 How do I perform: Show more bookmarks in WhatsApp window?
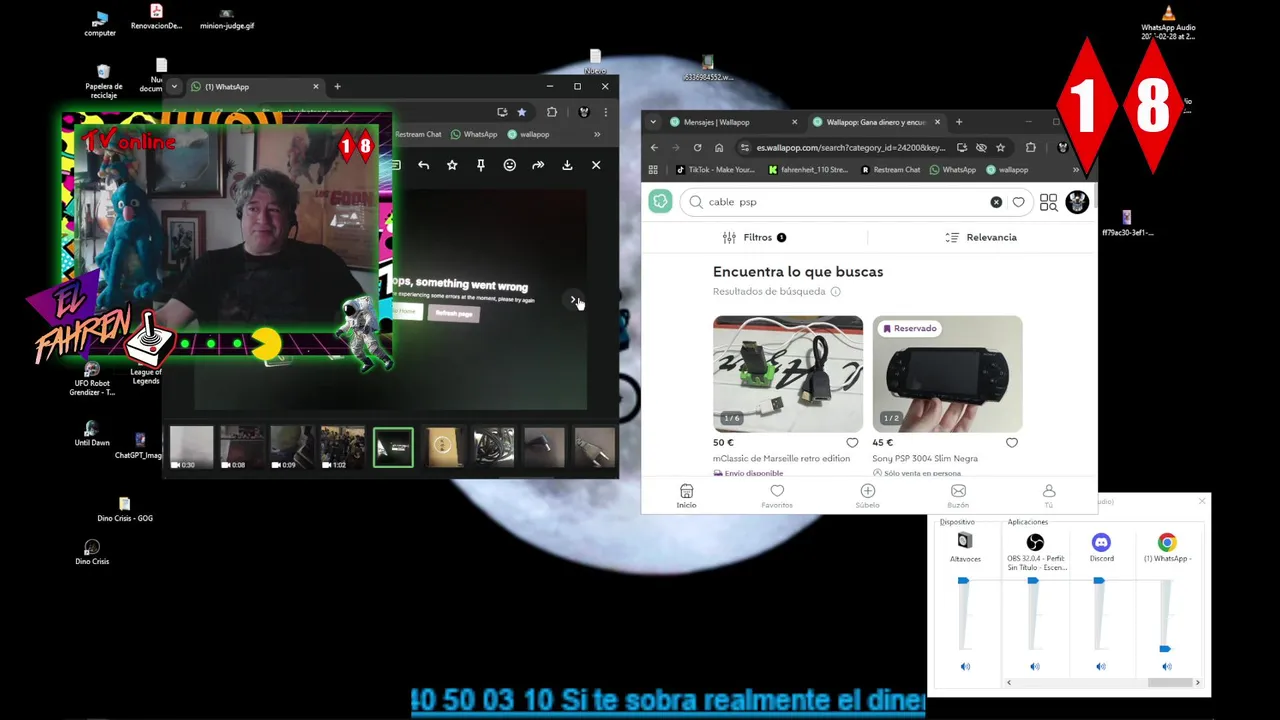[597, 134]
